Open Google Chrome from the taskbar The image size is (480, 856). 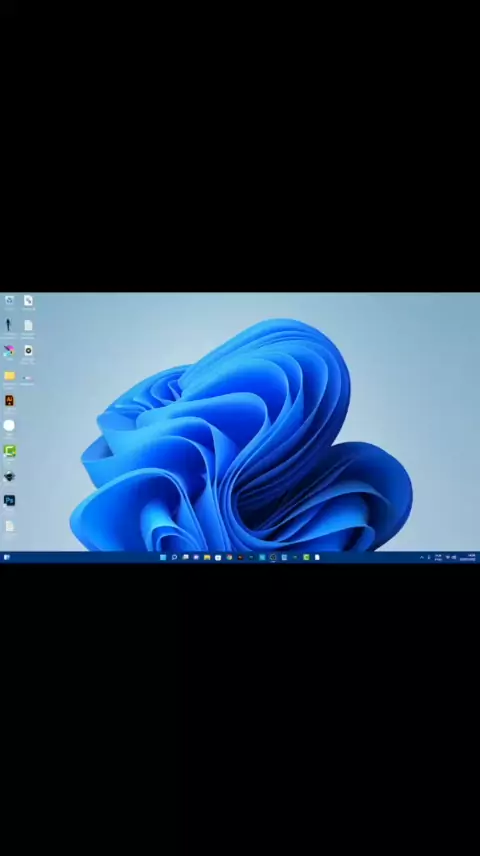(229, 557)
